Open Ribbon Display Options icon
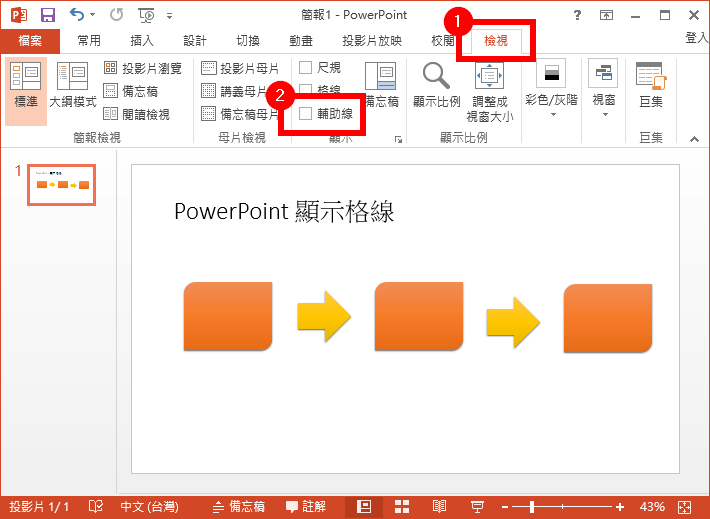This screenshot has width=710, height=519. 606,15
